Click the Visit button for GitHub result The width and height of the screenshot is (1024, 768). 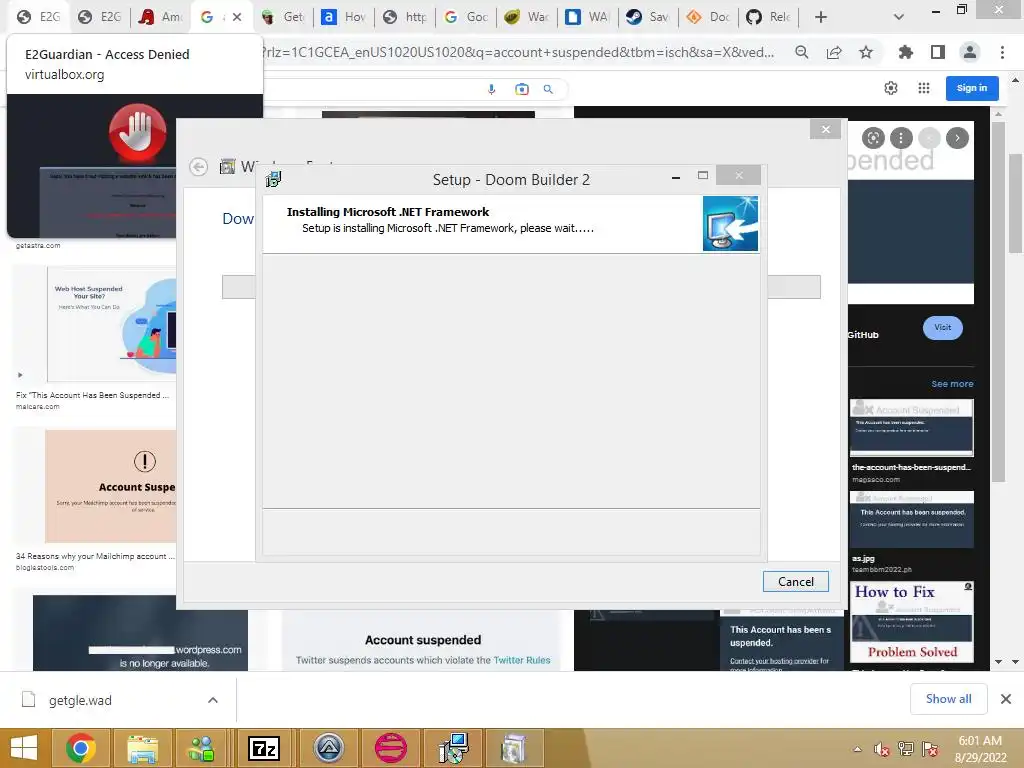[942, 327]
